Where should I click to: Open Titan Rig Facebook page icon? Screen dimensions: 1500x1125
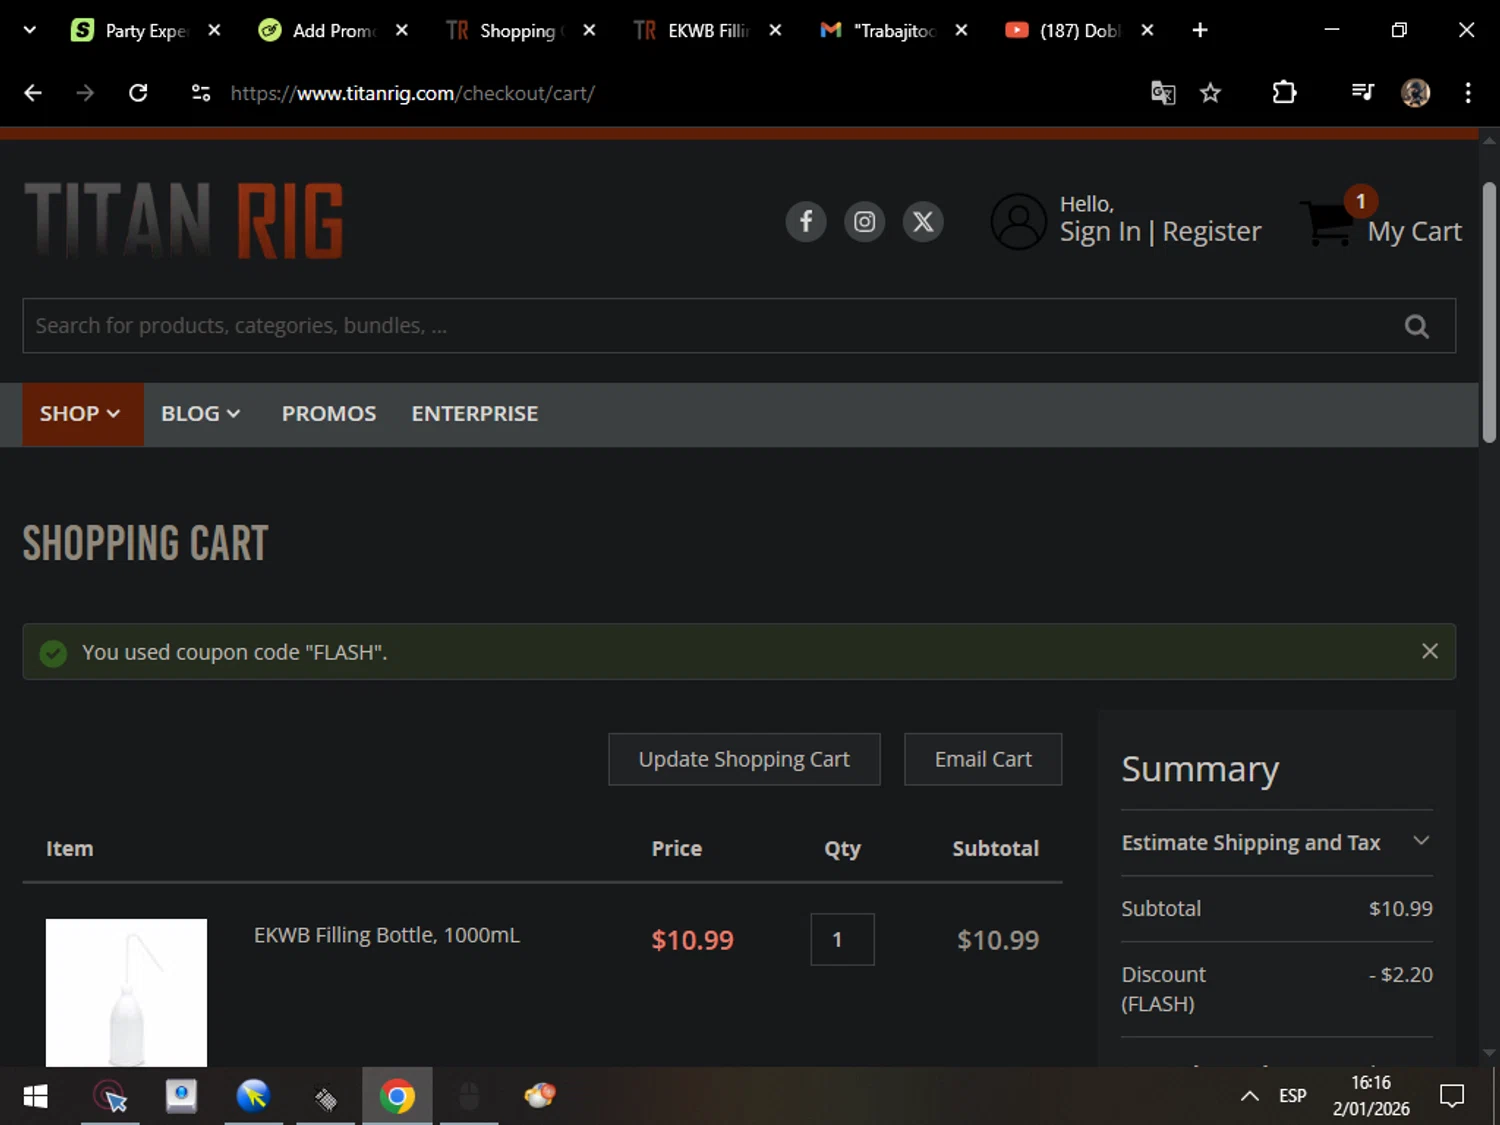(805, 221)
